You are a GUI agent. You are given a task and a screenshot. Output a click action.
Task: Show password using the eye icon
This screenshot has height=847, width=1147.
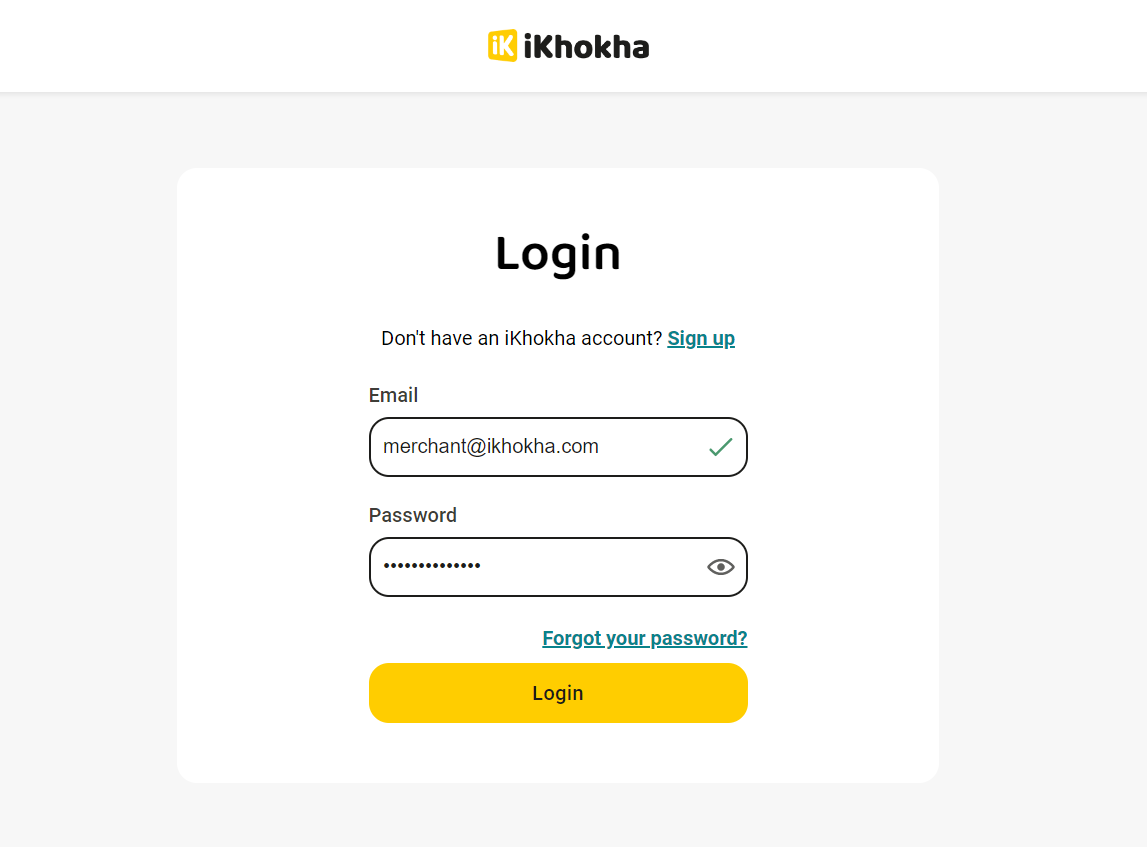720,567
